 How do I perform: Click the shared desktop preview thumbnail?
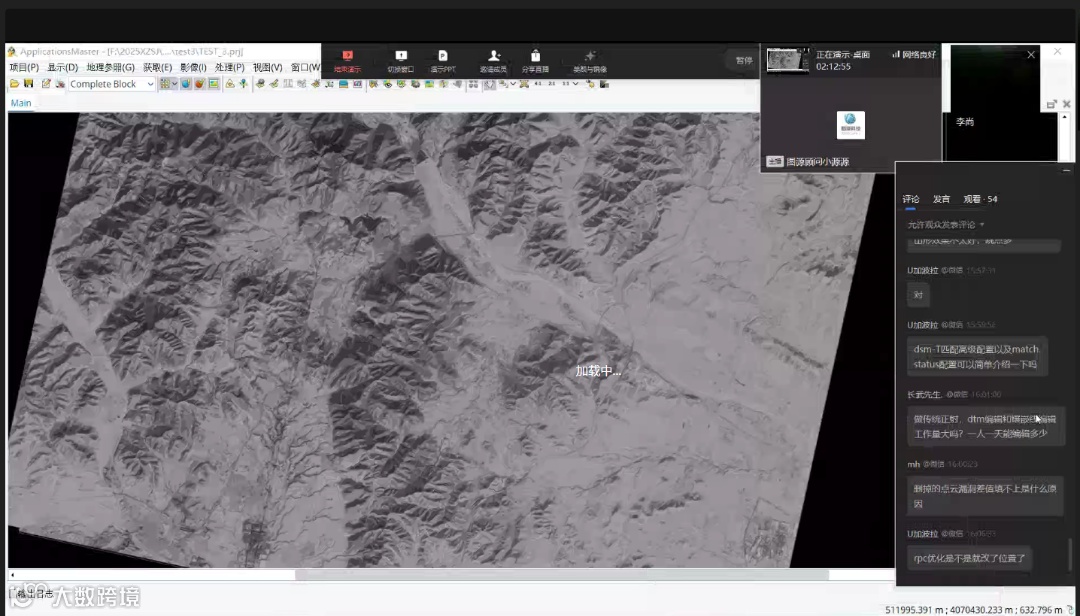coord(788,60)
